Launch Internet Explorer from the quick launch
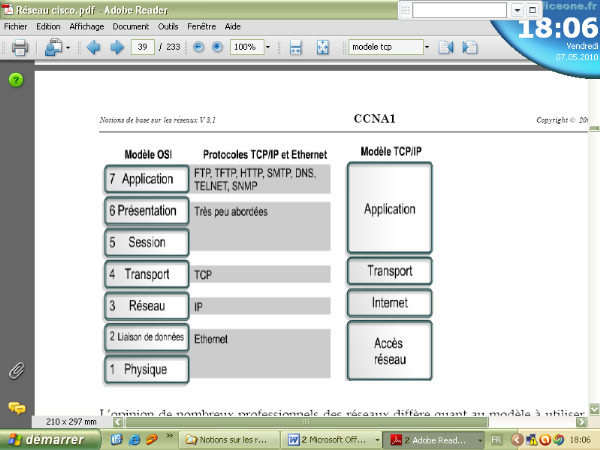The image size is (600, 450). point(134,440)
